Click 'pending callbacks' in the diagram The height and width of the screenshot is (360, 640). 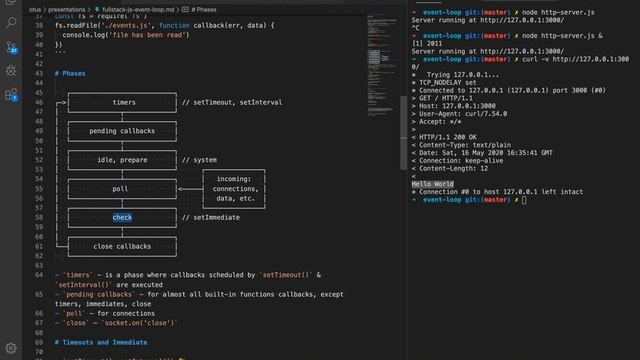[122, 131]
